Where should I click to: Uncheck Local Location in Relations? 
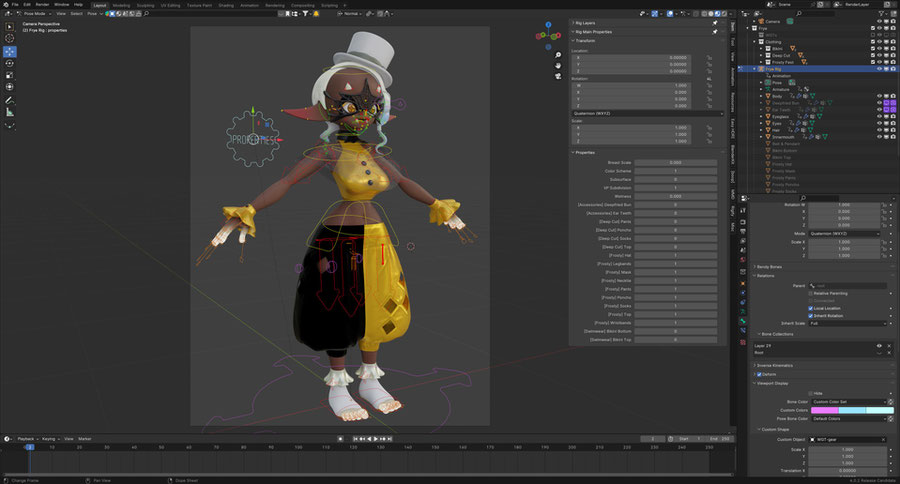coord(810,308)
